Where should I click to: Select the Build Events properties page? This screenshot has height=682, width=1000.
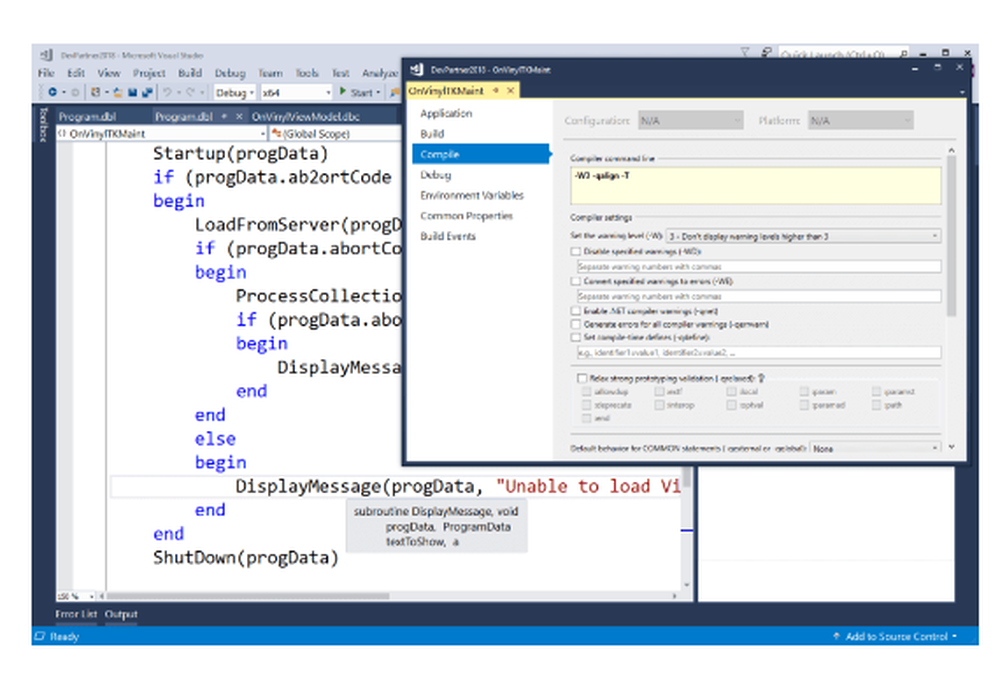(448, 236)
